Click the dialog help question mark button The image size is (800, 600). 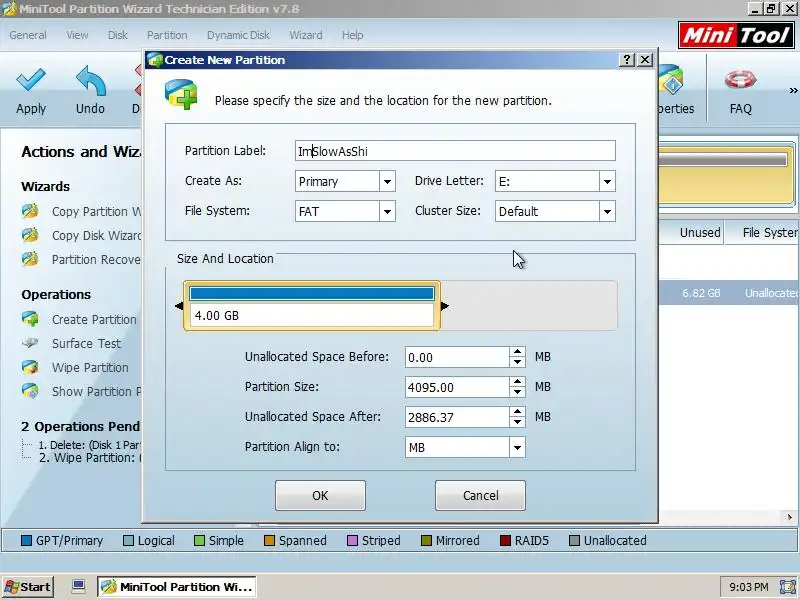(627, 60)
